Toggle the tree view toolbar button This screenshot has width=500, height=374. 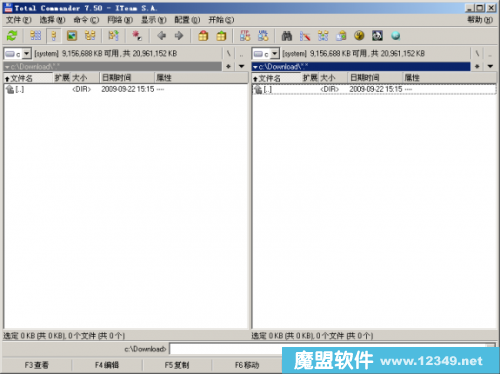[90, 36]
